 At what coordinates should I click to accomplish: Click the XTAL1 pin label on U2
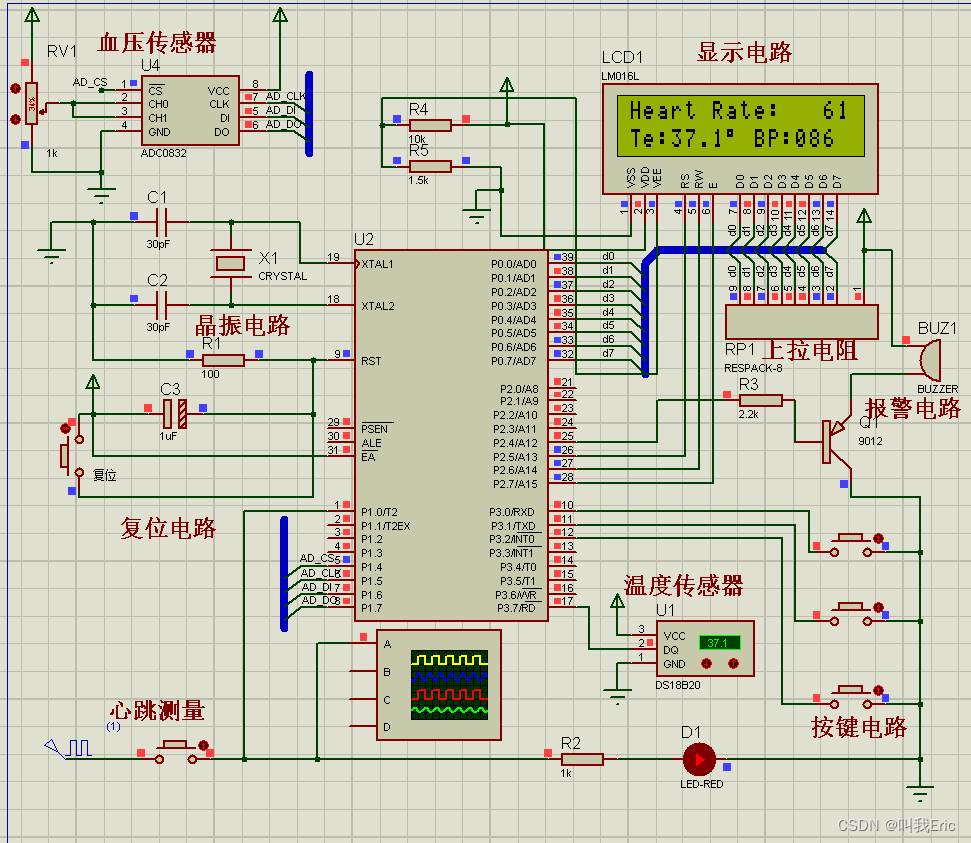coord(377,264)
